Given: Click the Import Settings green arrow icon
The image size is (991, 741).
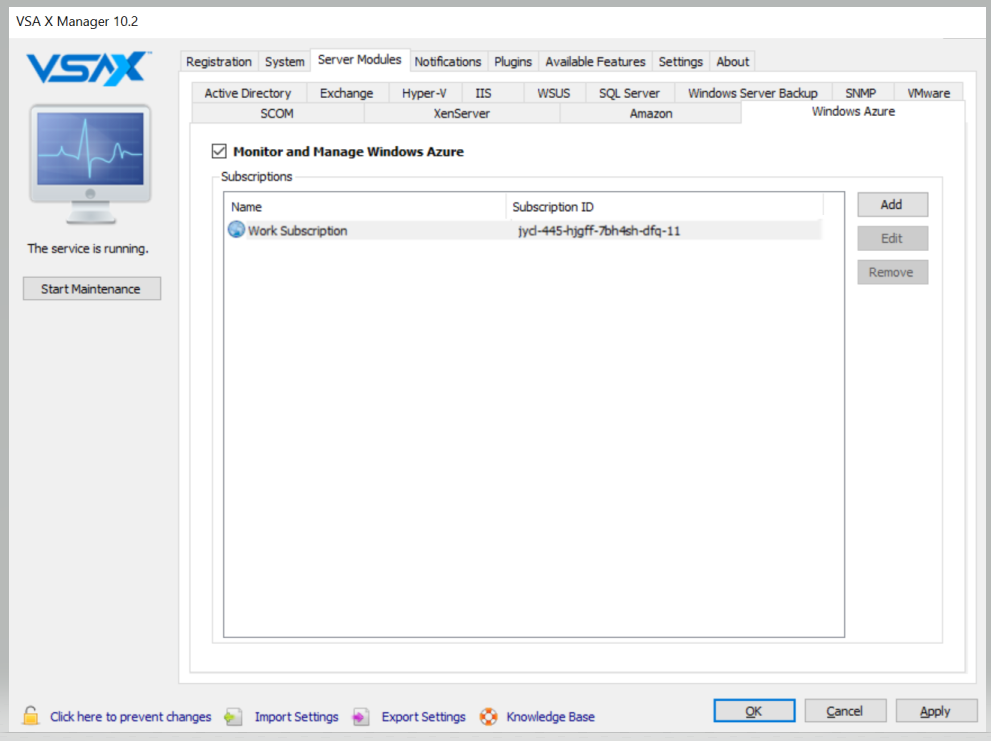Looking at the screenshot, I should pyautogui.click(x=233, y=717).
